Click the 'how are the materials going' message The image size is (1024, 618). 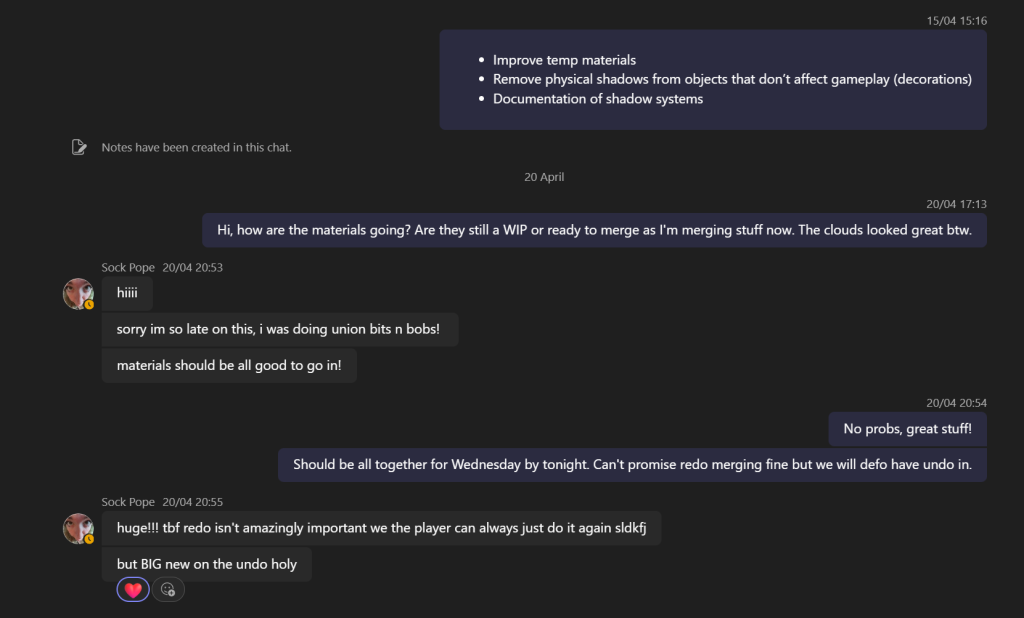[594, 230]
